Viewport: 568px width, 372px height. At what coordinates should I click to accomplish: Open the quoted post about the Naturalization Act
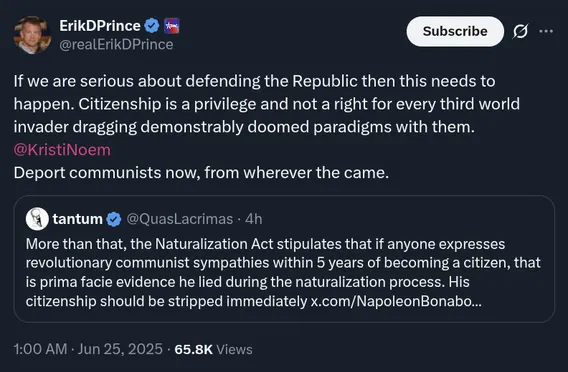[284, 259]
